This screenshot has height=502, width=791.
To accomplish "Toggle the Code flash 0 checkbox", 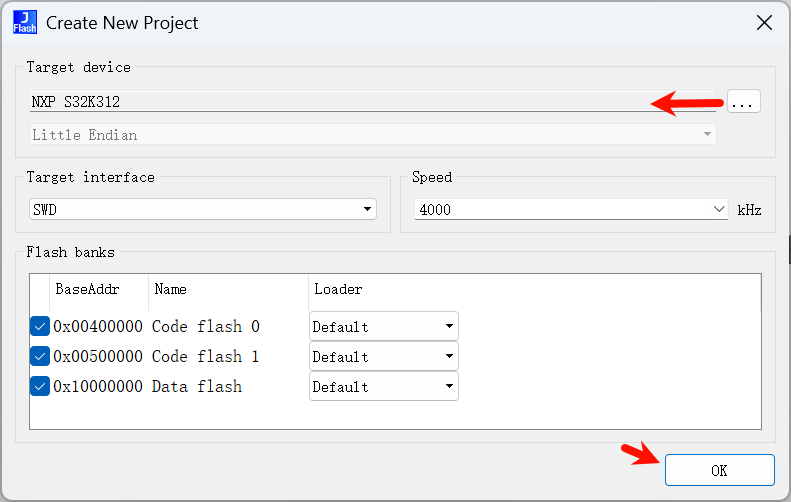I will click(40, 326).
